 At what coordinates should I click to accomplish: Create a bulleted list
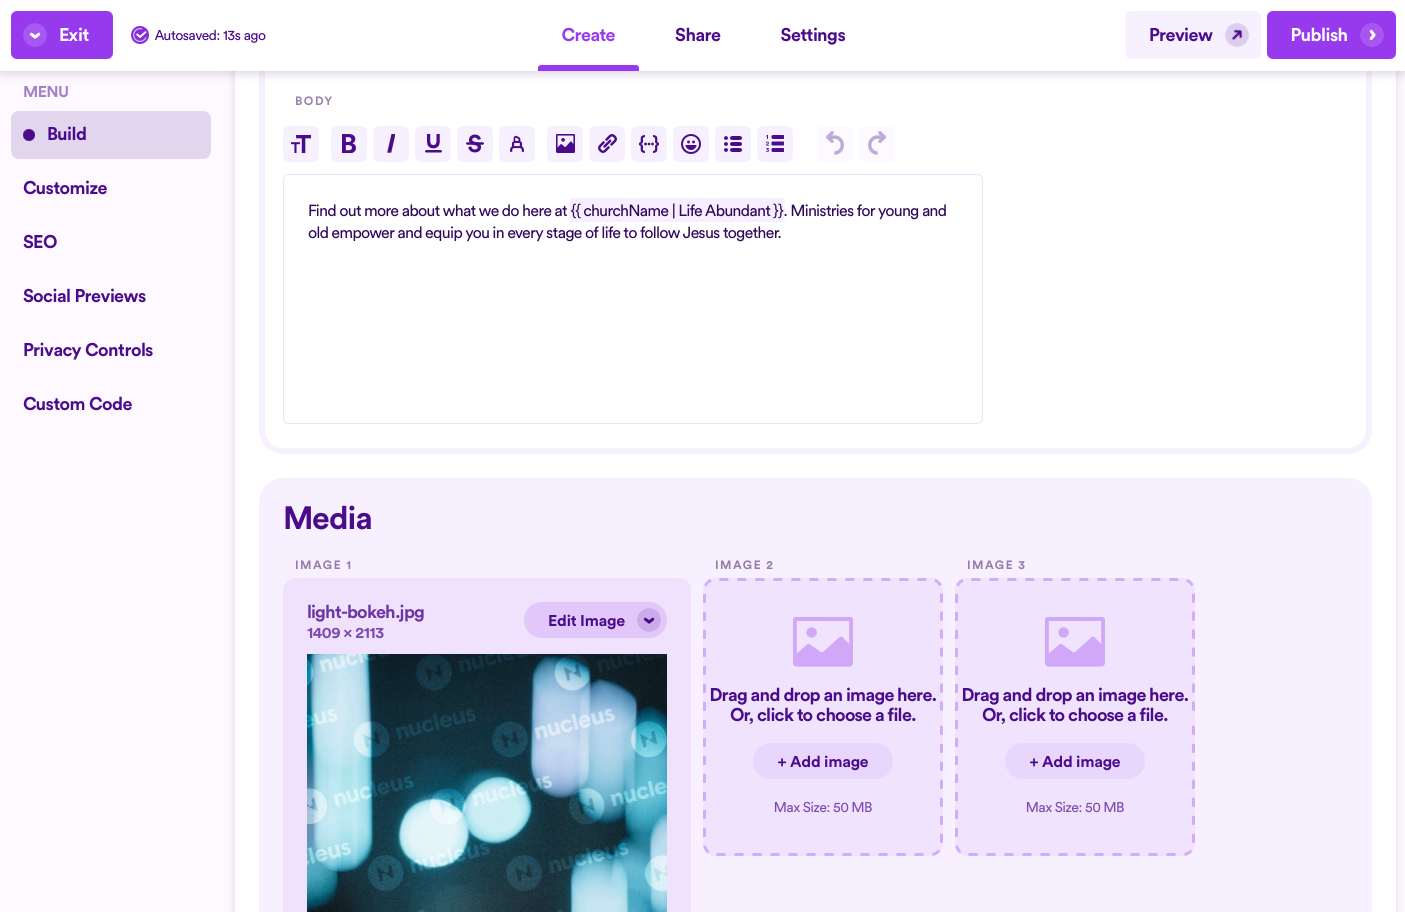coord(733,144)
